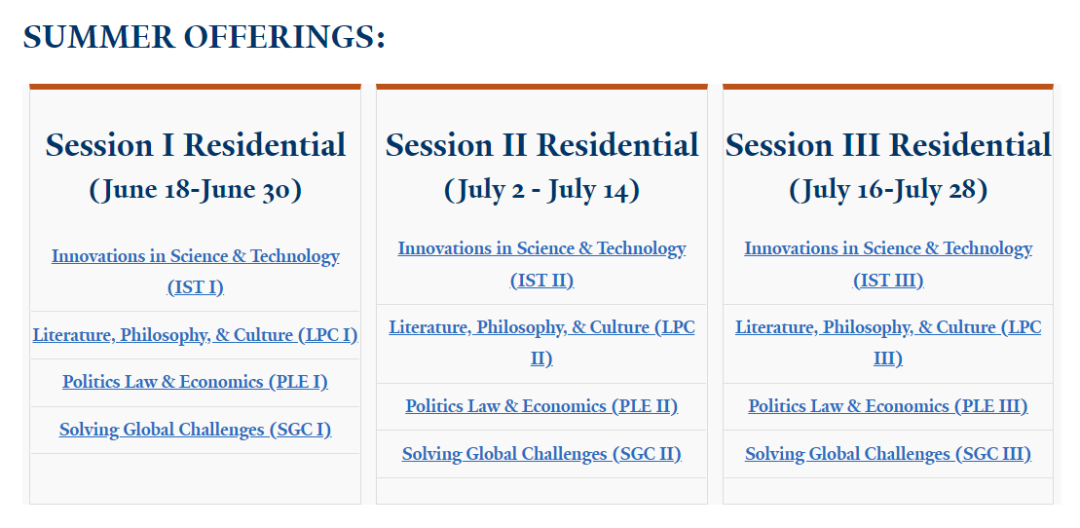The width and height of the screenshot is (1080, 528).
Task: Click the Politics Law & Economics (PLE I) link
Action: pyautogui.click(x=195, y=382)
